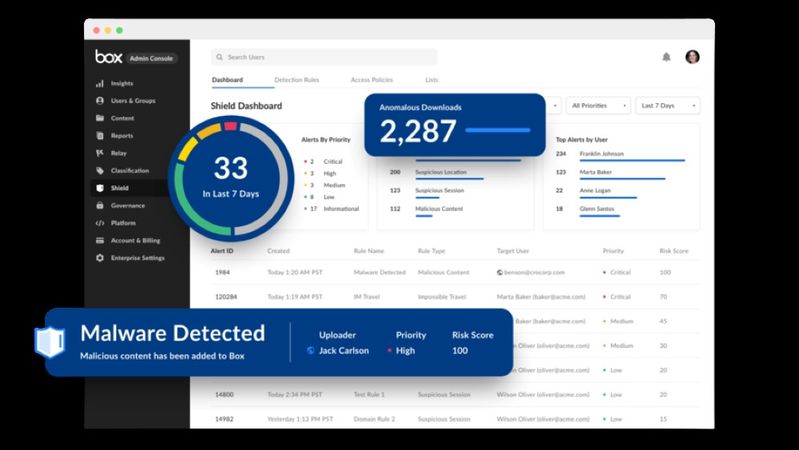Viewport: 799px width, 450px height.
Task: Sort by the Risk Score column header
Action: pos(674,251)
